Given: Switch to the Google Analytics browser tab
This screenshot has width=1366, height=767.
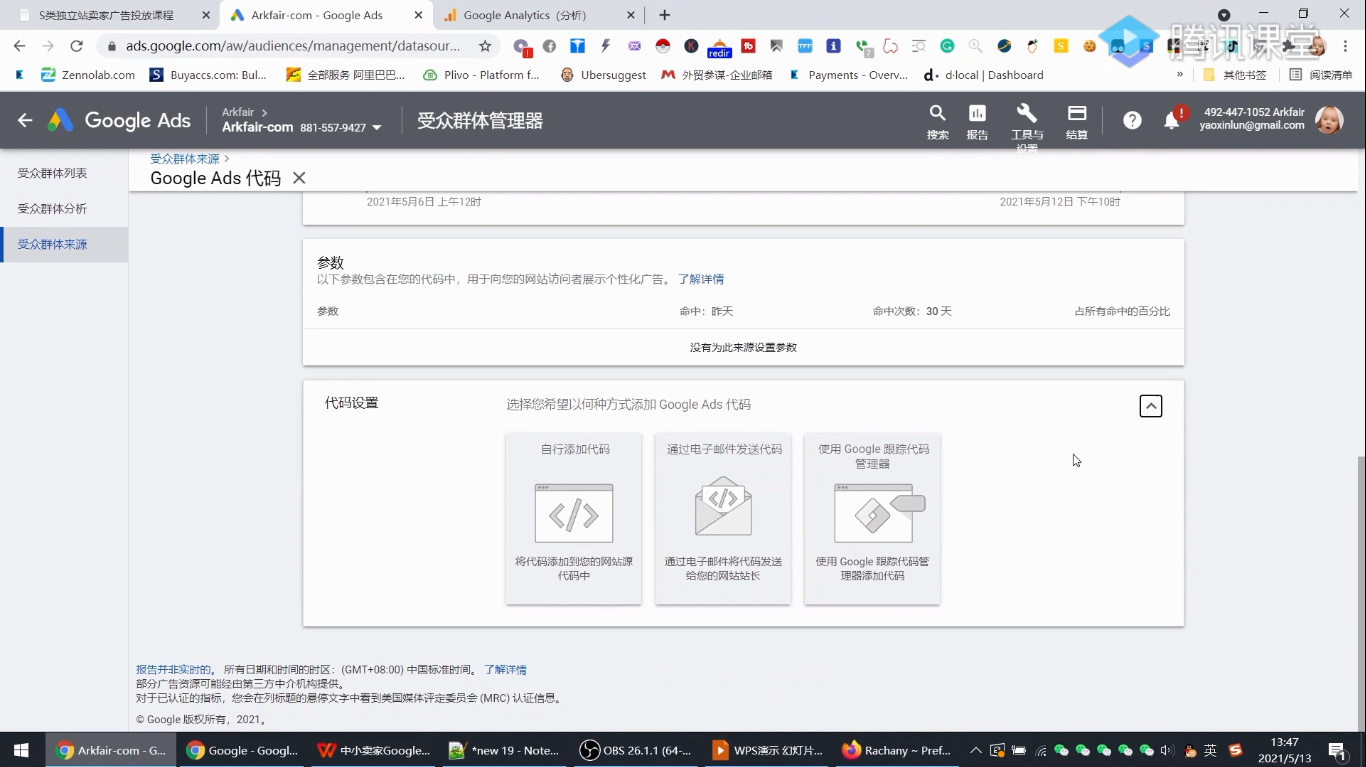Looking at the screenshot, I should (530, 15).
